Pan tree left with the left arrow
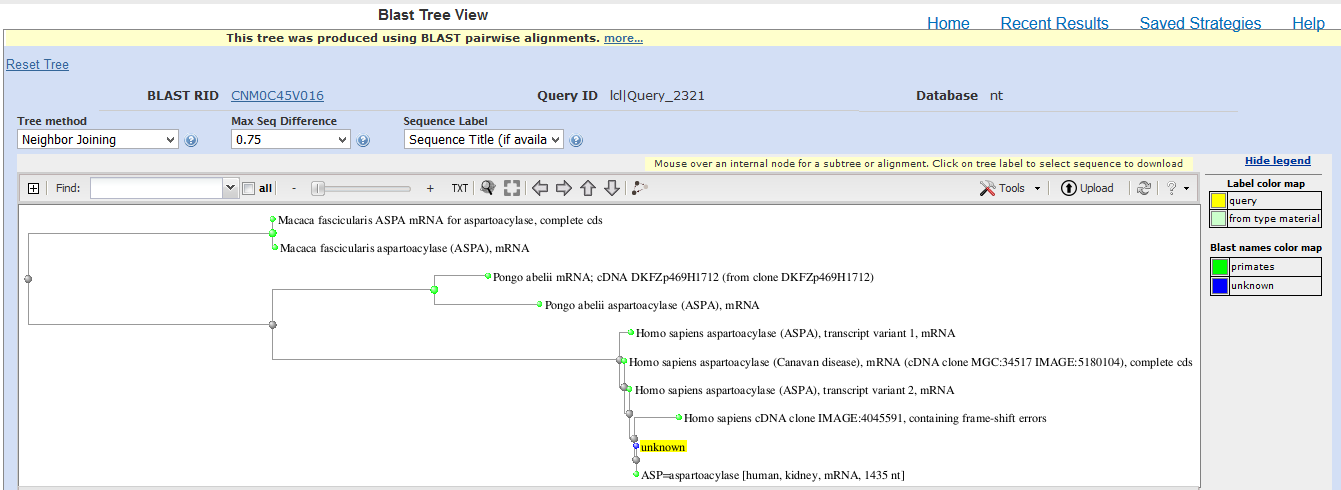1341x490 pixels. coord(540,188)
